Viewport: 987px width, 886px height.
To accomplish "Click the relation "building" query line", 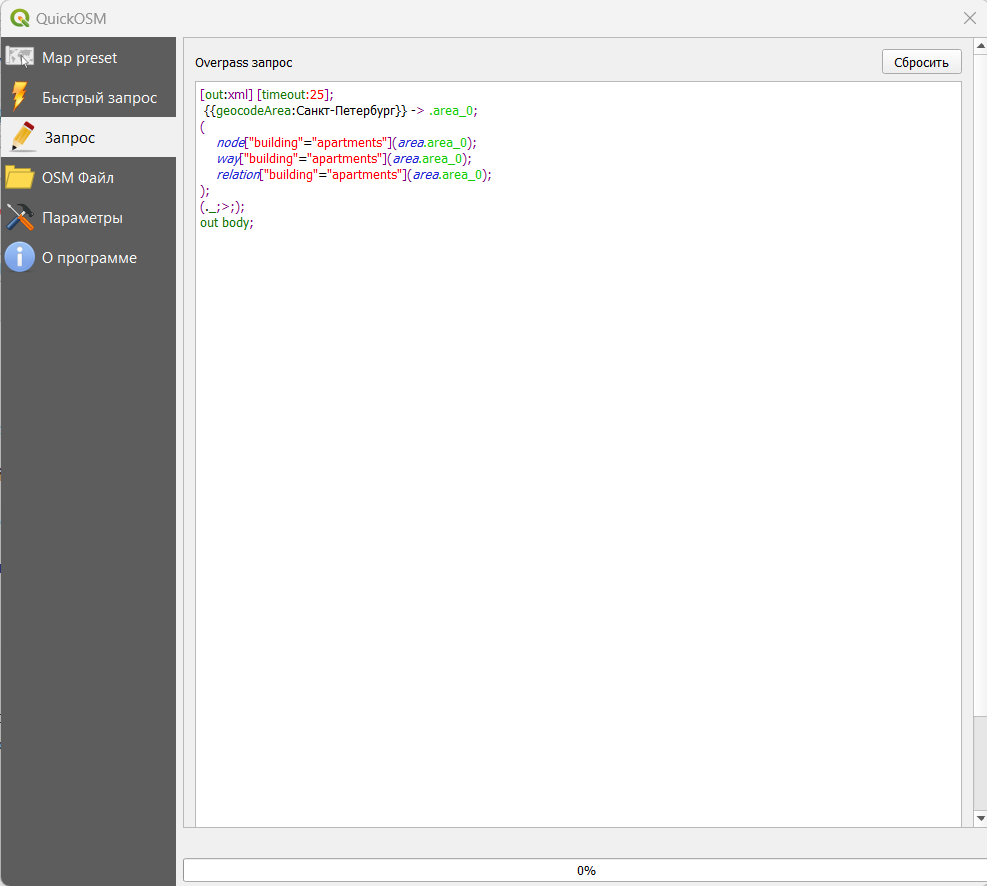I will 354,174.
